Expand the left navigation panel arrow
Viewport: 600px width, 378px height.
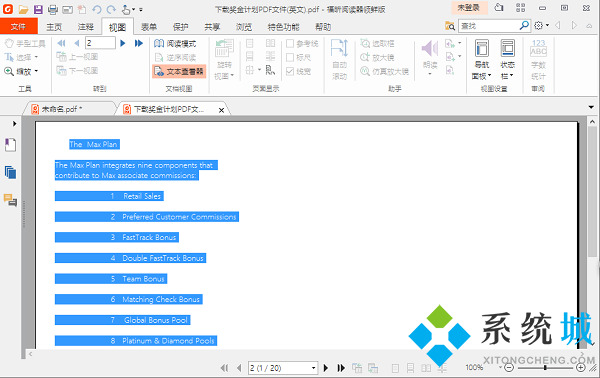point(15,124)
